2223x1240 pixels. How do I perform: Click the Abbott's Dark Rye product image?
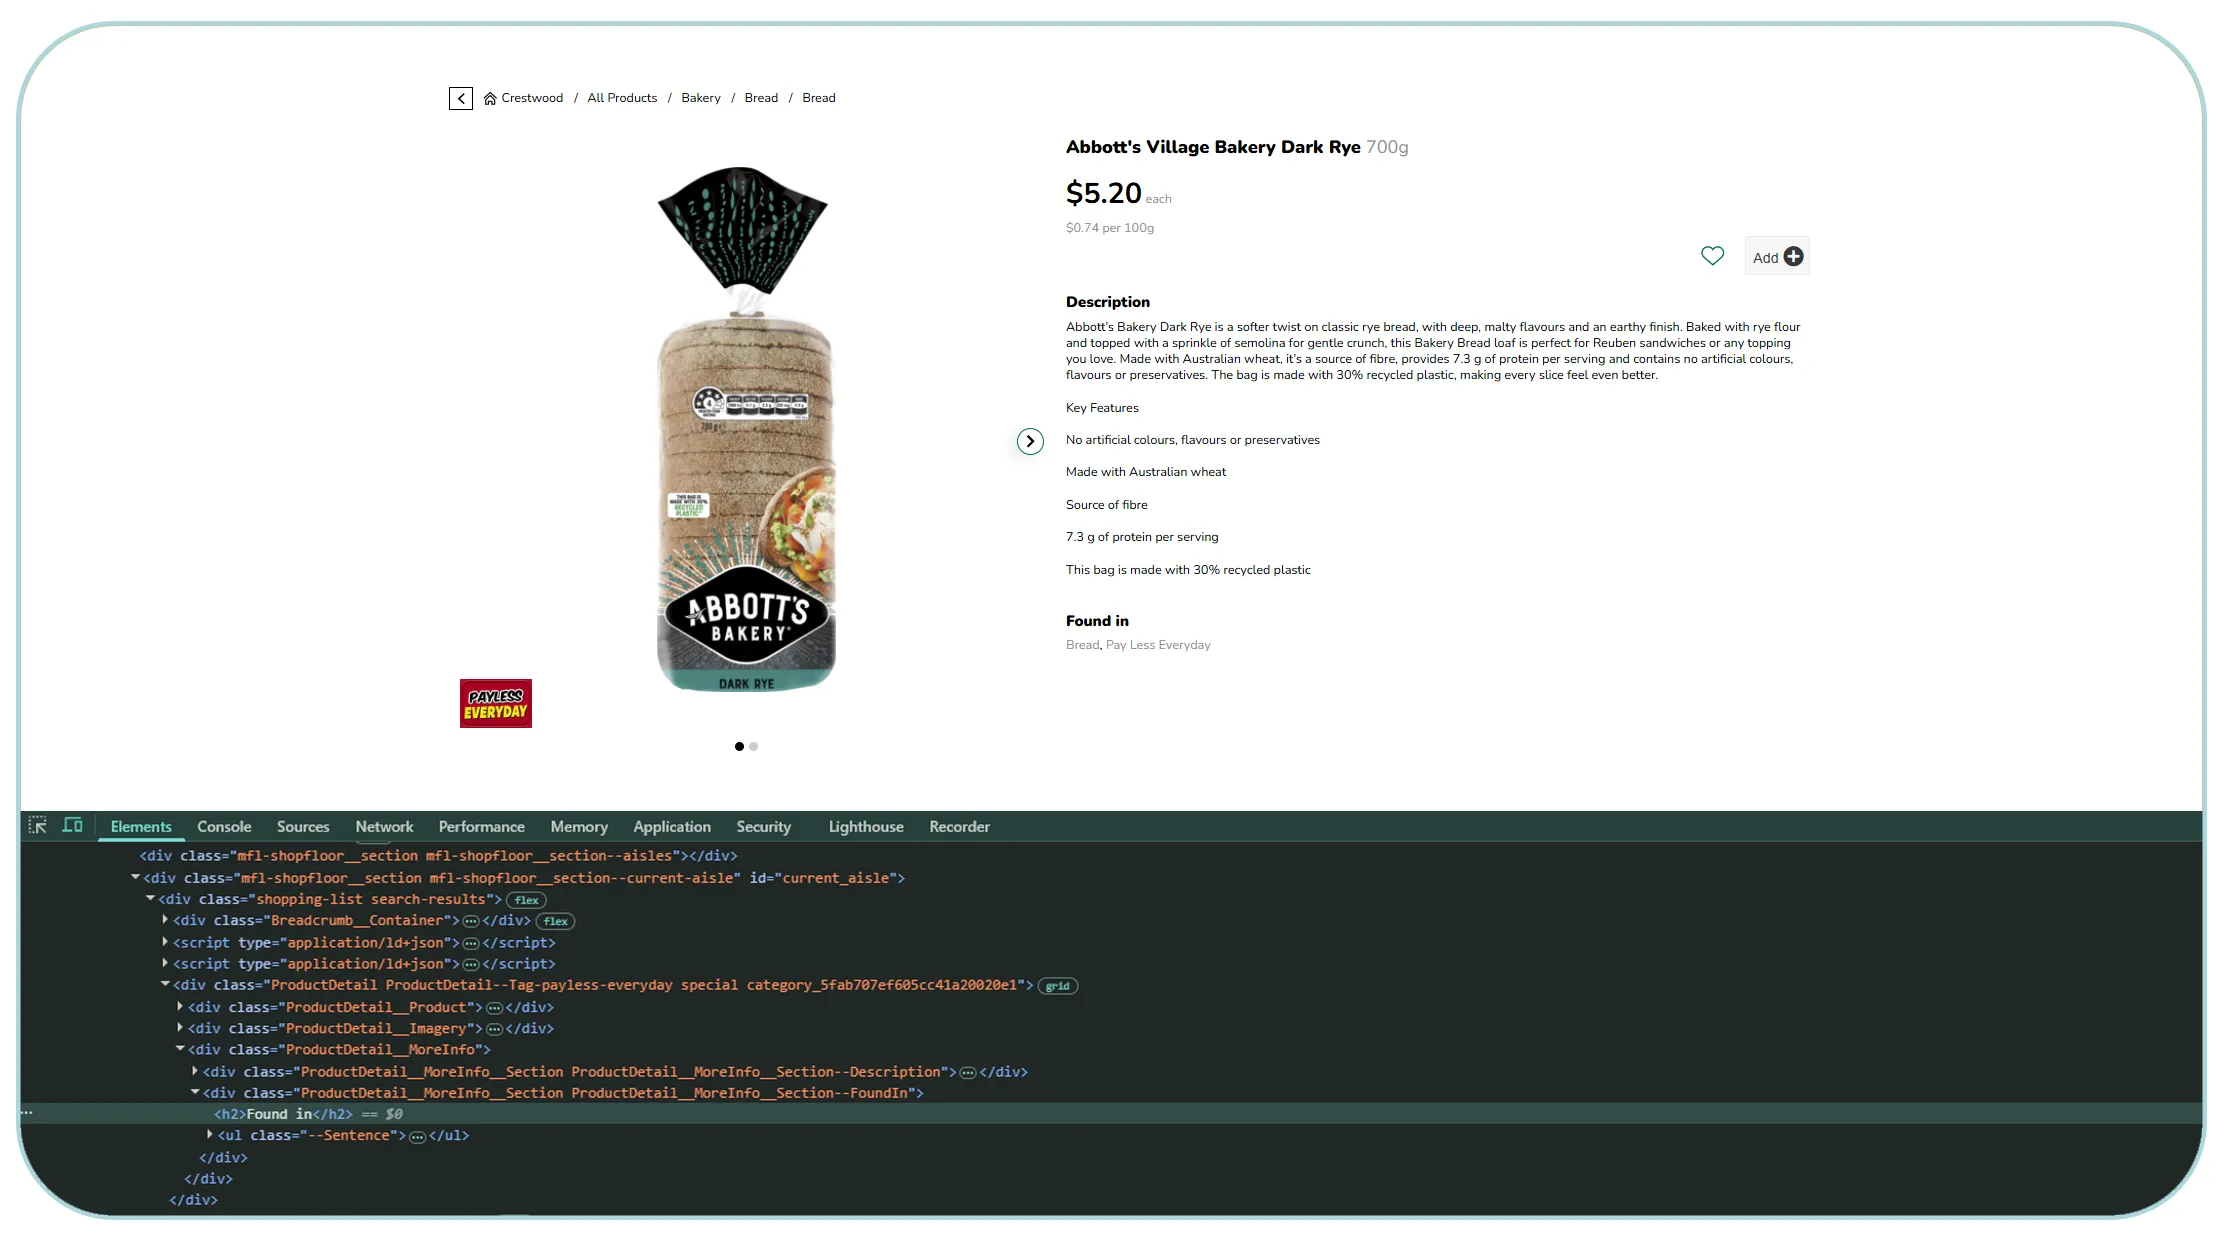745,430
